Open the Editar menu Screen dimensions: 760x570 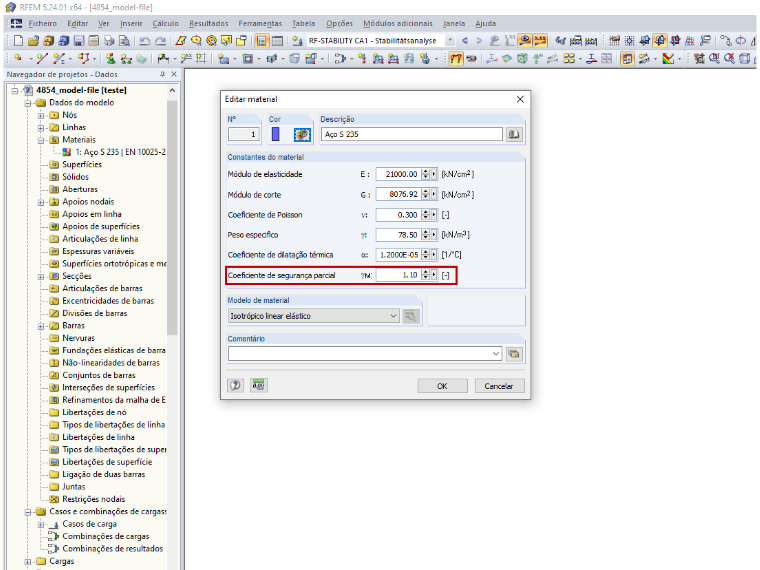78,23
